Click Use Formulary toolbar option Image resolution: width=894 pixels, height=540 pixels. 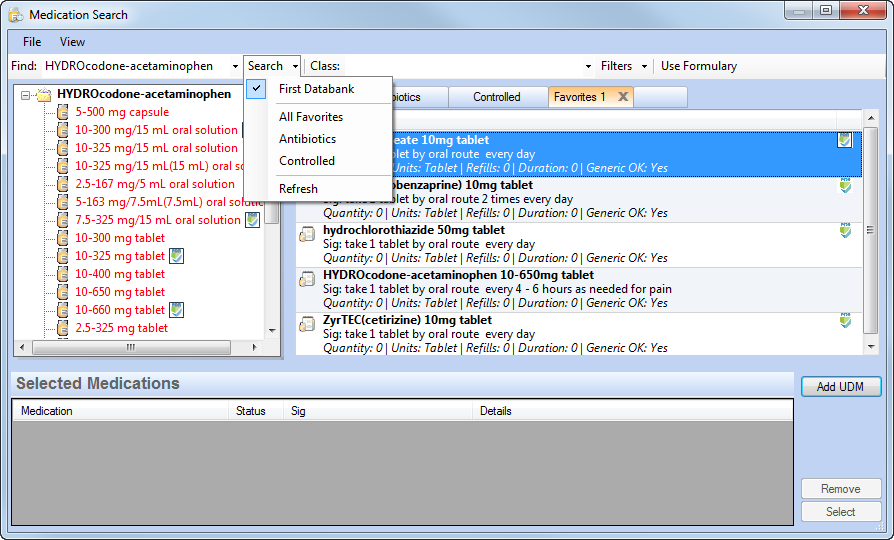click(698, 66)
